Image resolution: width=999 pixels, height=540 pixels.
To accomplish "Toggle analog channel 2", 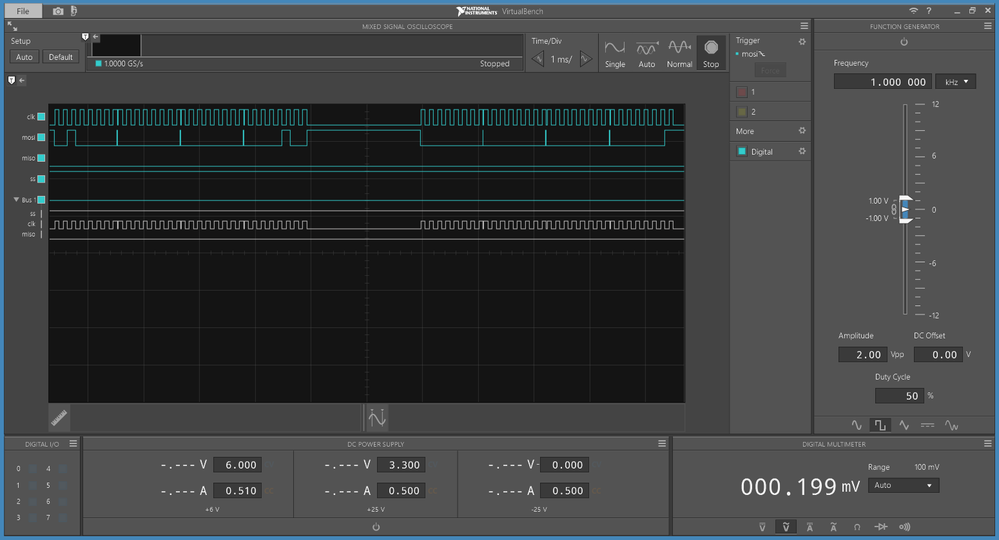I will pos(742,111).
